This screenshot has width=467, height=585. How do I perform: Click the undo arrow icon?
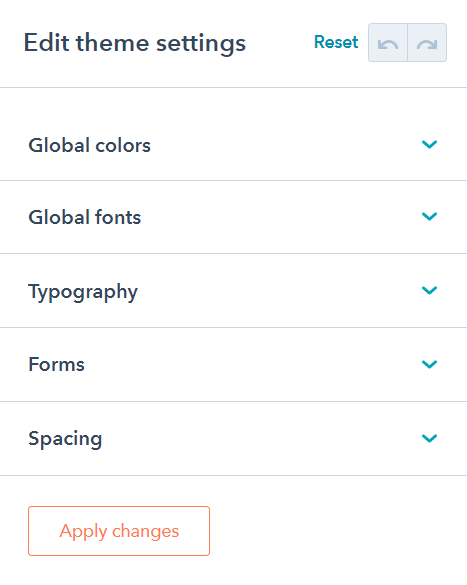[388, 43]
